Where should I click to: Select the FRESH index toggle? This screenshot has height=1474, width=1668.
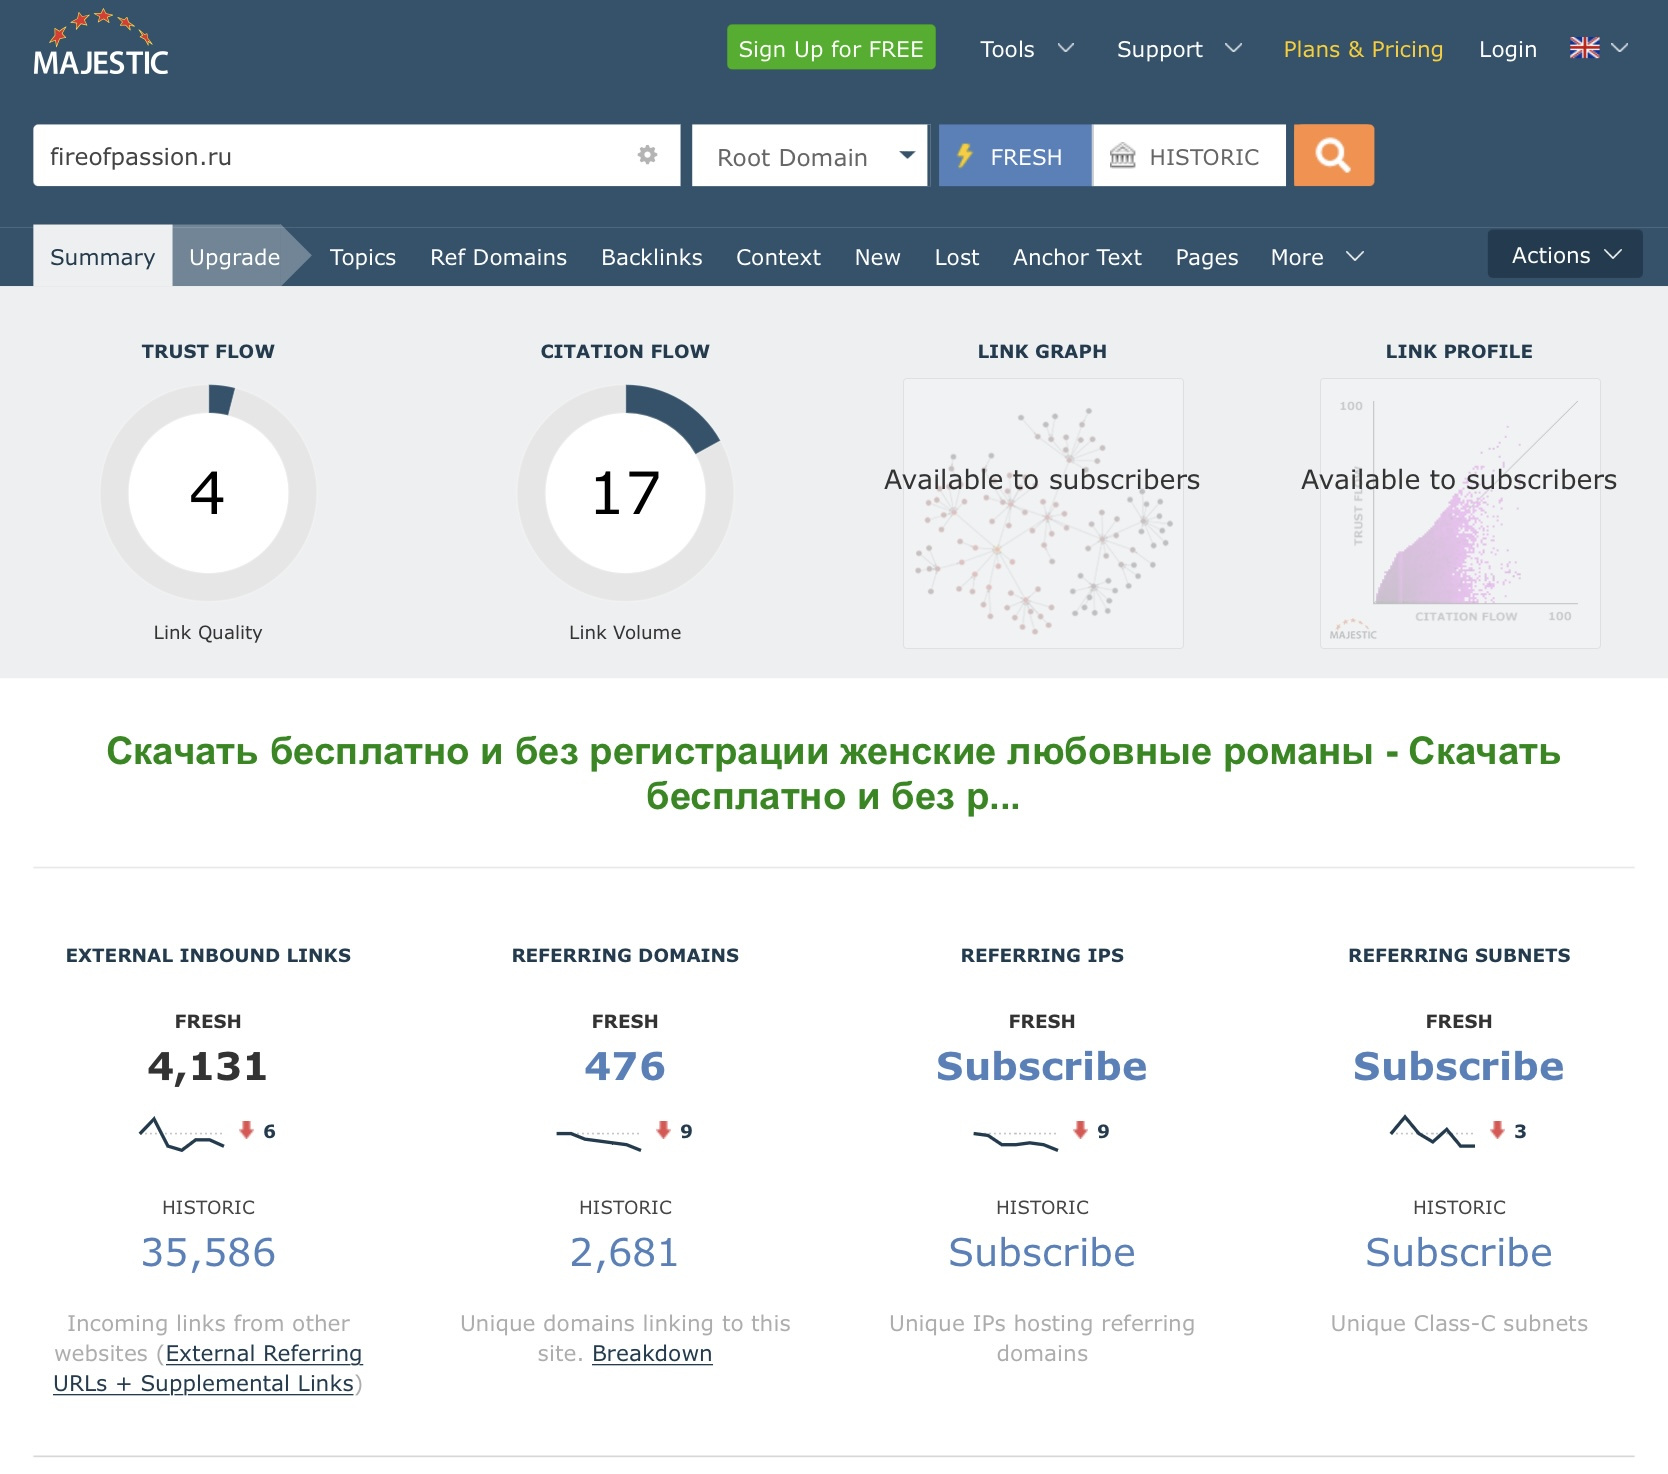tap(1015, 155)
